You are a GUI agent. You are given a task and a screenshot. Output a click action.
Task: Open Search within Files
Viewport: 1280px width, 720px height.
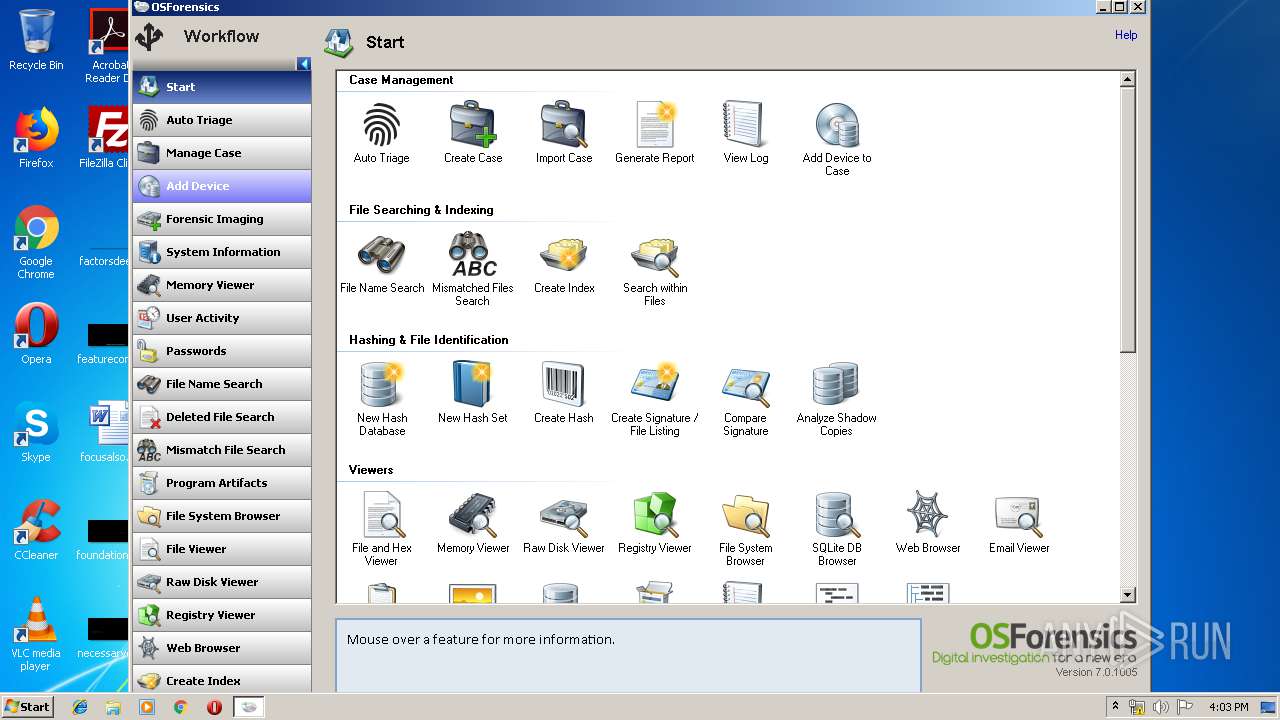[x=655, y=256]
